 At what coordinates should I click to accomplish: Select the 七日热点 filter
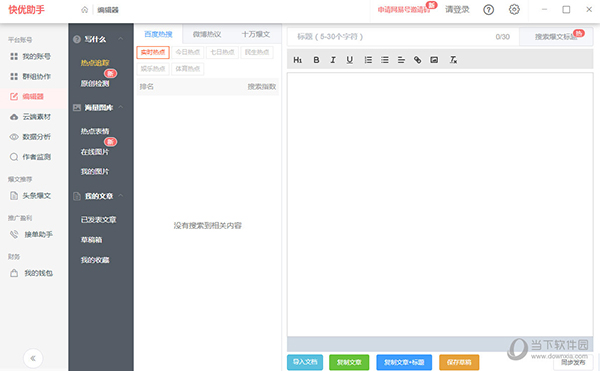pos(222,52)
